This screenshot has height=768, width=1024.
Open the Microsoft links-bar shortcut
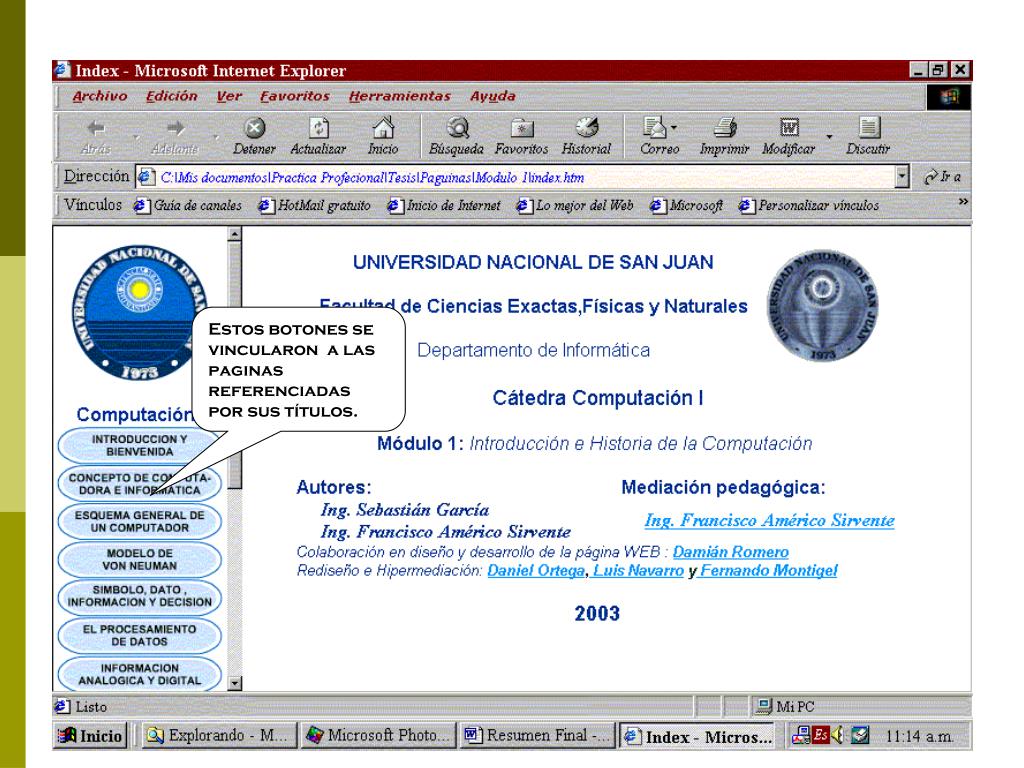[686, 205]
